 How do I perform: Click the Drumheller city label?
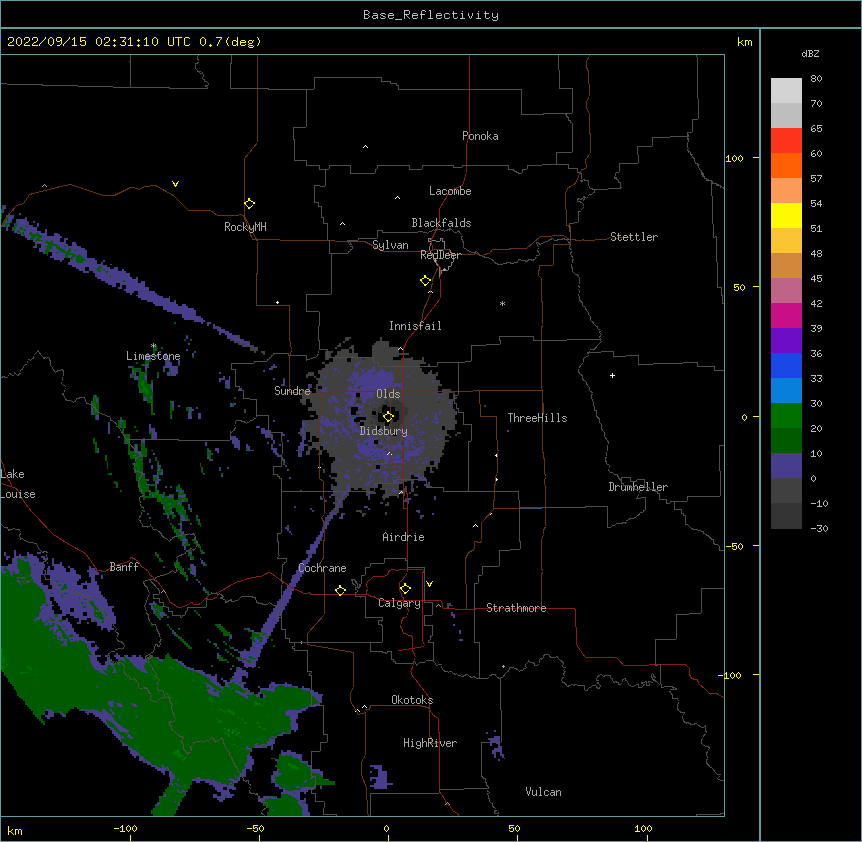click(x=638, y=487)
